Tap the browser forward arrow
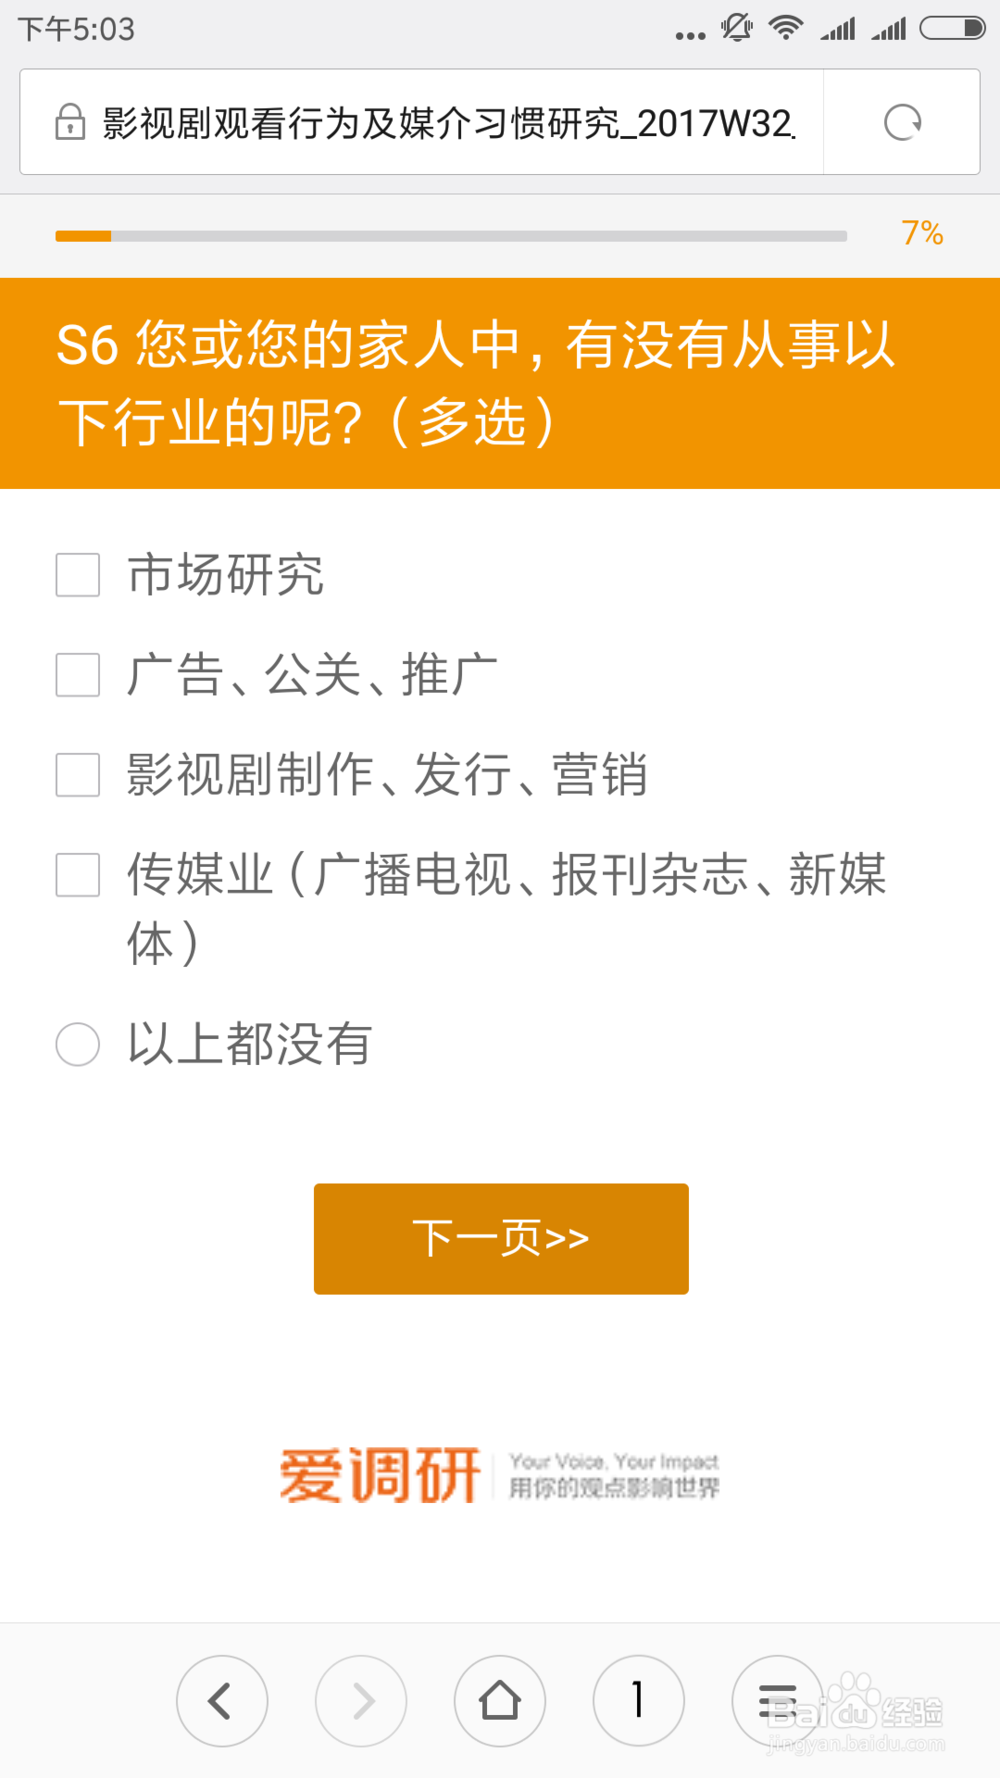Image resolution: width=1000 pixels, height=1778 pixels. [361, 1700]
